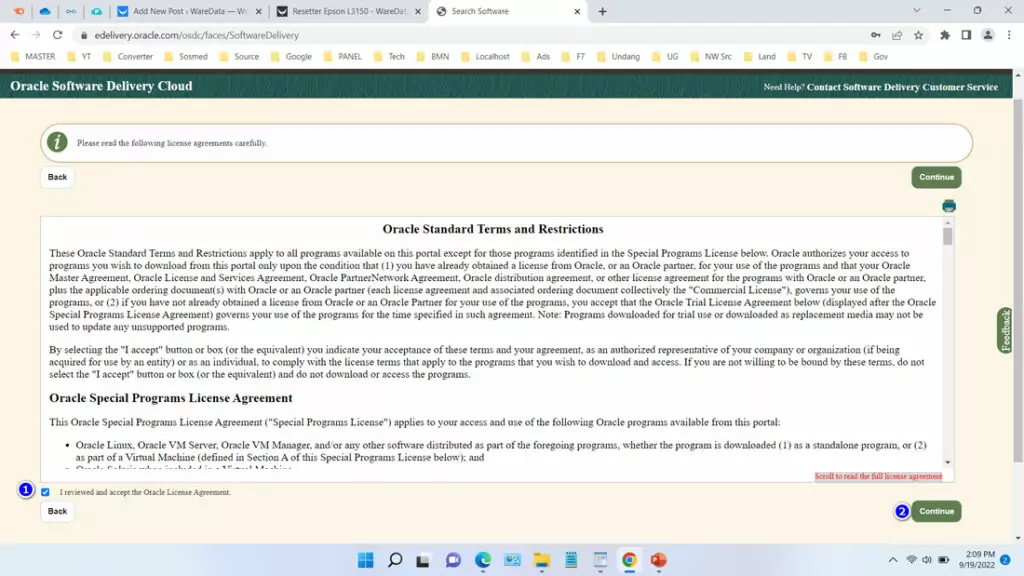Open the Windows Start menu
The image size is (1024, 576).
366,560
